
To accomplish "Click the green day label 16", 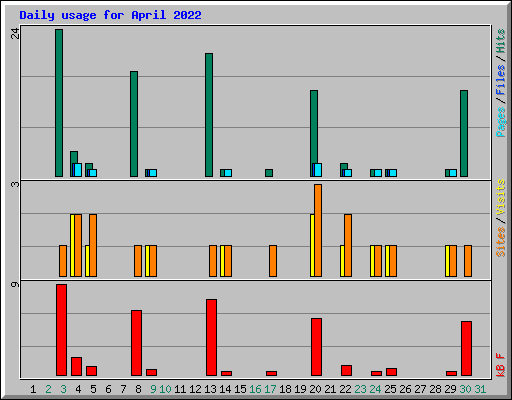I will coord(255,389).
